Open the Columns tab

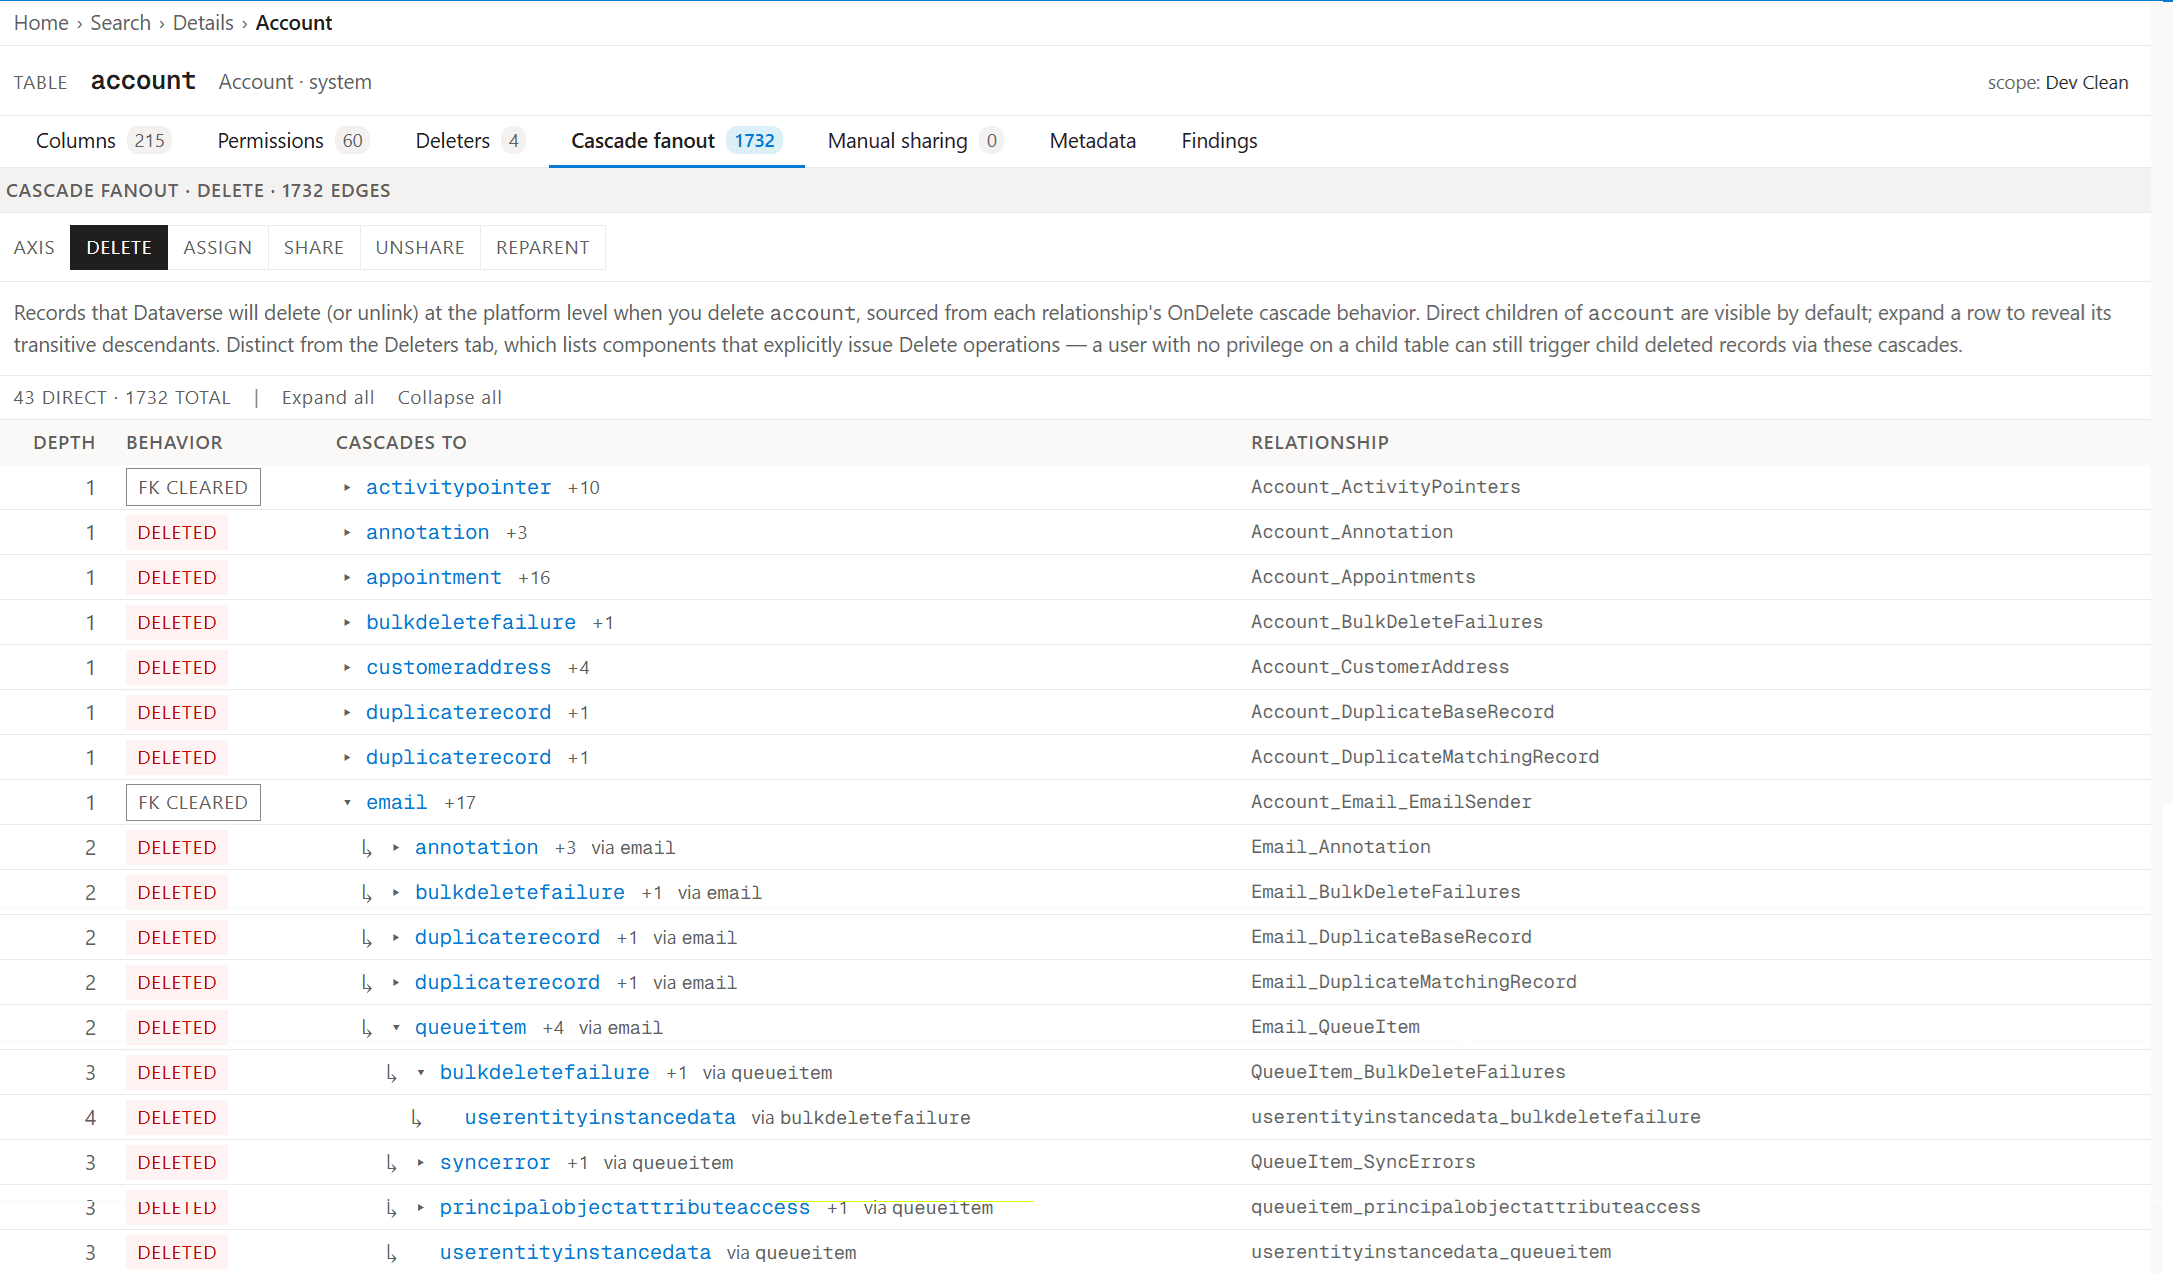(103, 141)
